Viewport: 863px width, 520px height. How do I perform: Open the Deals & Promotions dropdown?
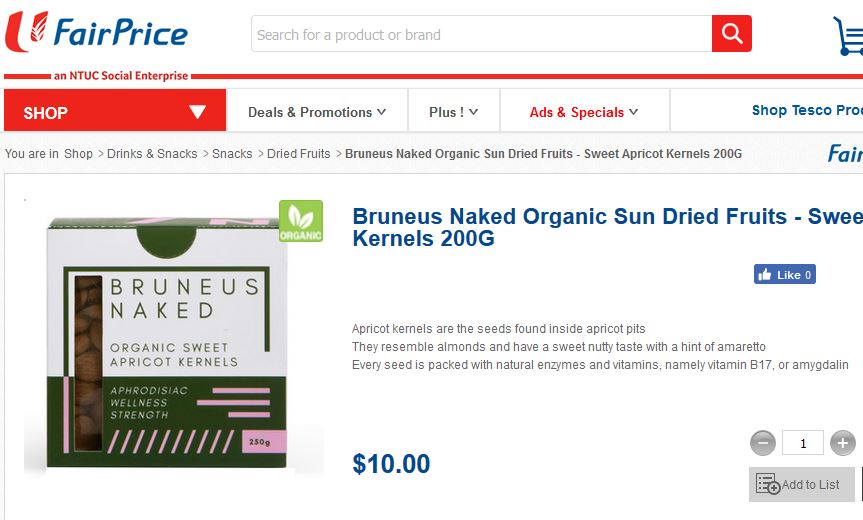click(x=317, y=112)
